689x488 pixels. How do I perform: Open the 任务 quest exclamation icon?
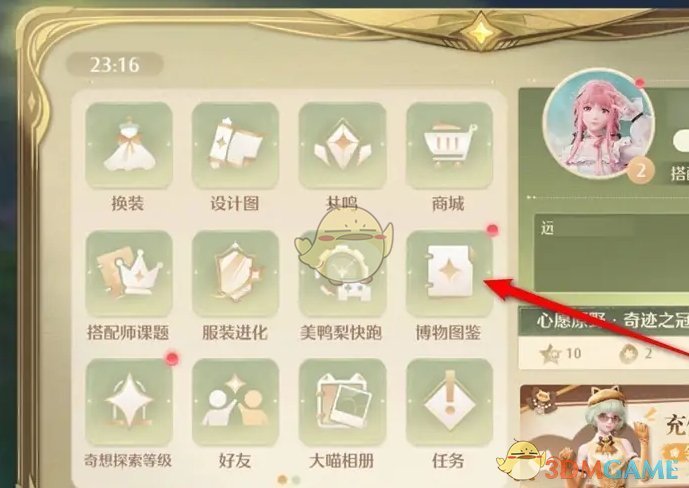pos(449,402)
